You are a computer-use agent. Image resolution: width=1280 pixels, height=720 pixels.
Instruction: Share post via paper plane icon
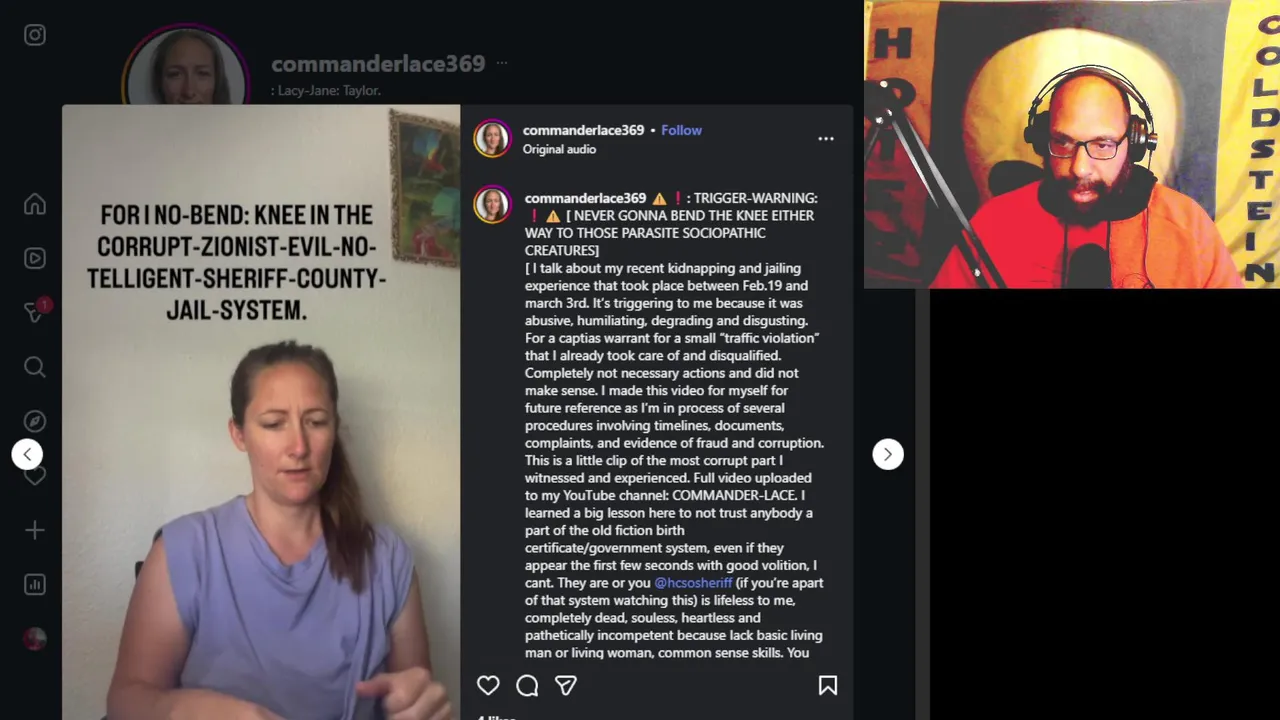coord(566,685)
